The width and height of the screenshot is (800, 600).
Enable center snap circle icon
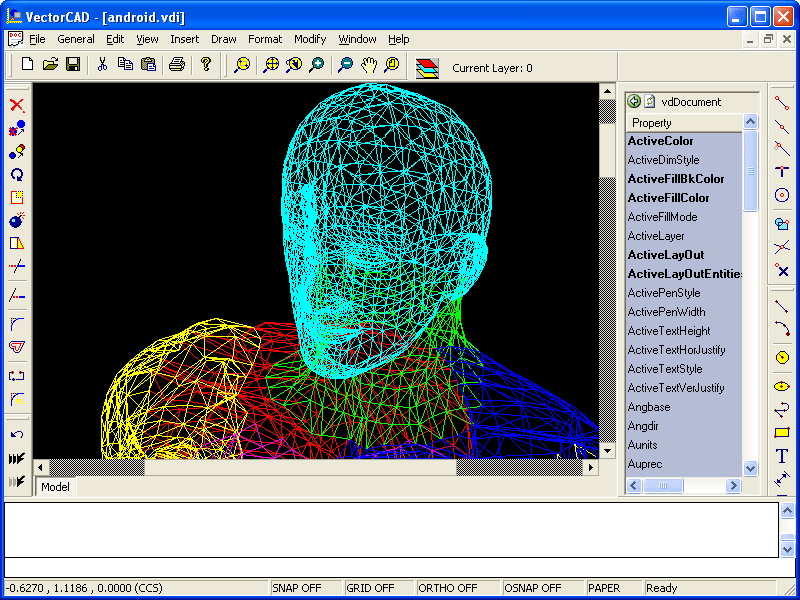(x=782, y=195)
